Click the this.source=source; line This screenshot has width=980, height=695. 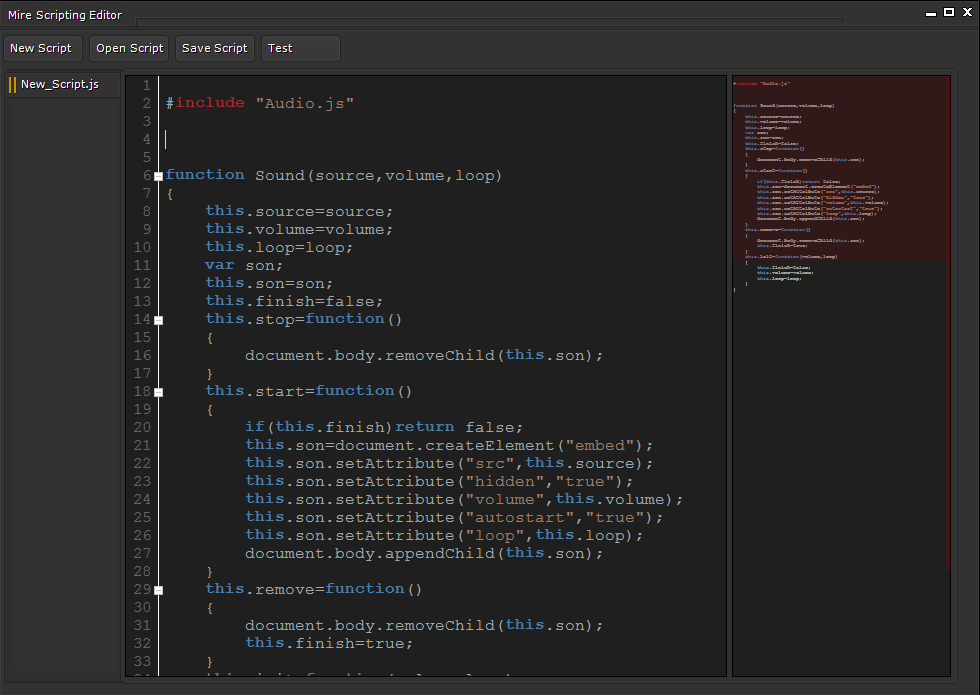pyautogui.click(x=299, y=211)
